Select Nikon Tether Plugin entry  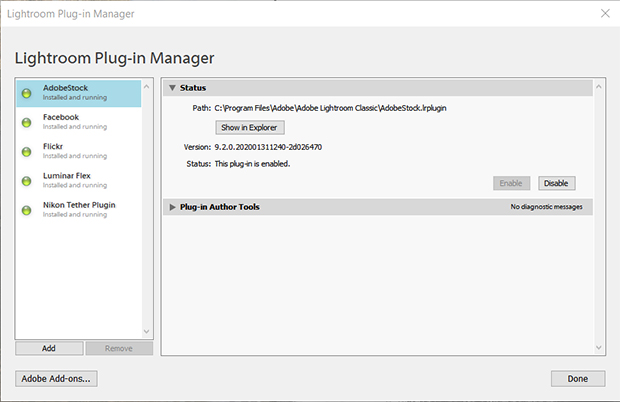(x=79, y=210)
